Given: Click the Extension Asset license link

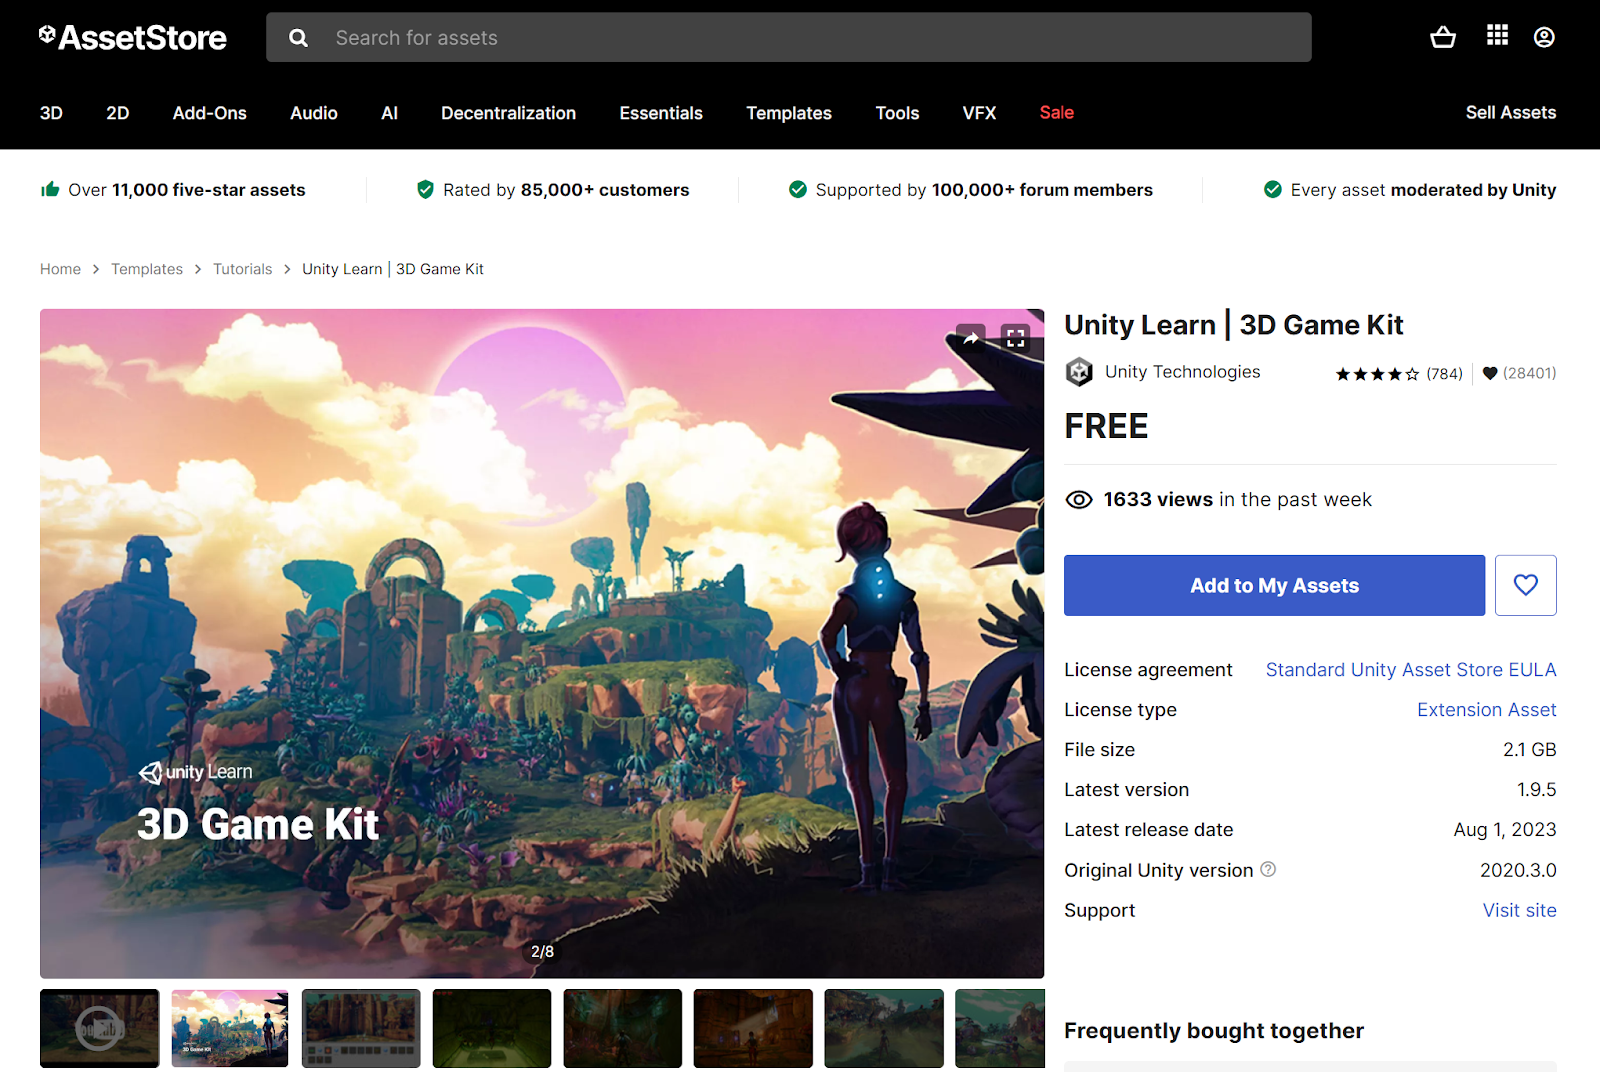Looking at the screenshot, I should tap(1486, 710).
